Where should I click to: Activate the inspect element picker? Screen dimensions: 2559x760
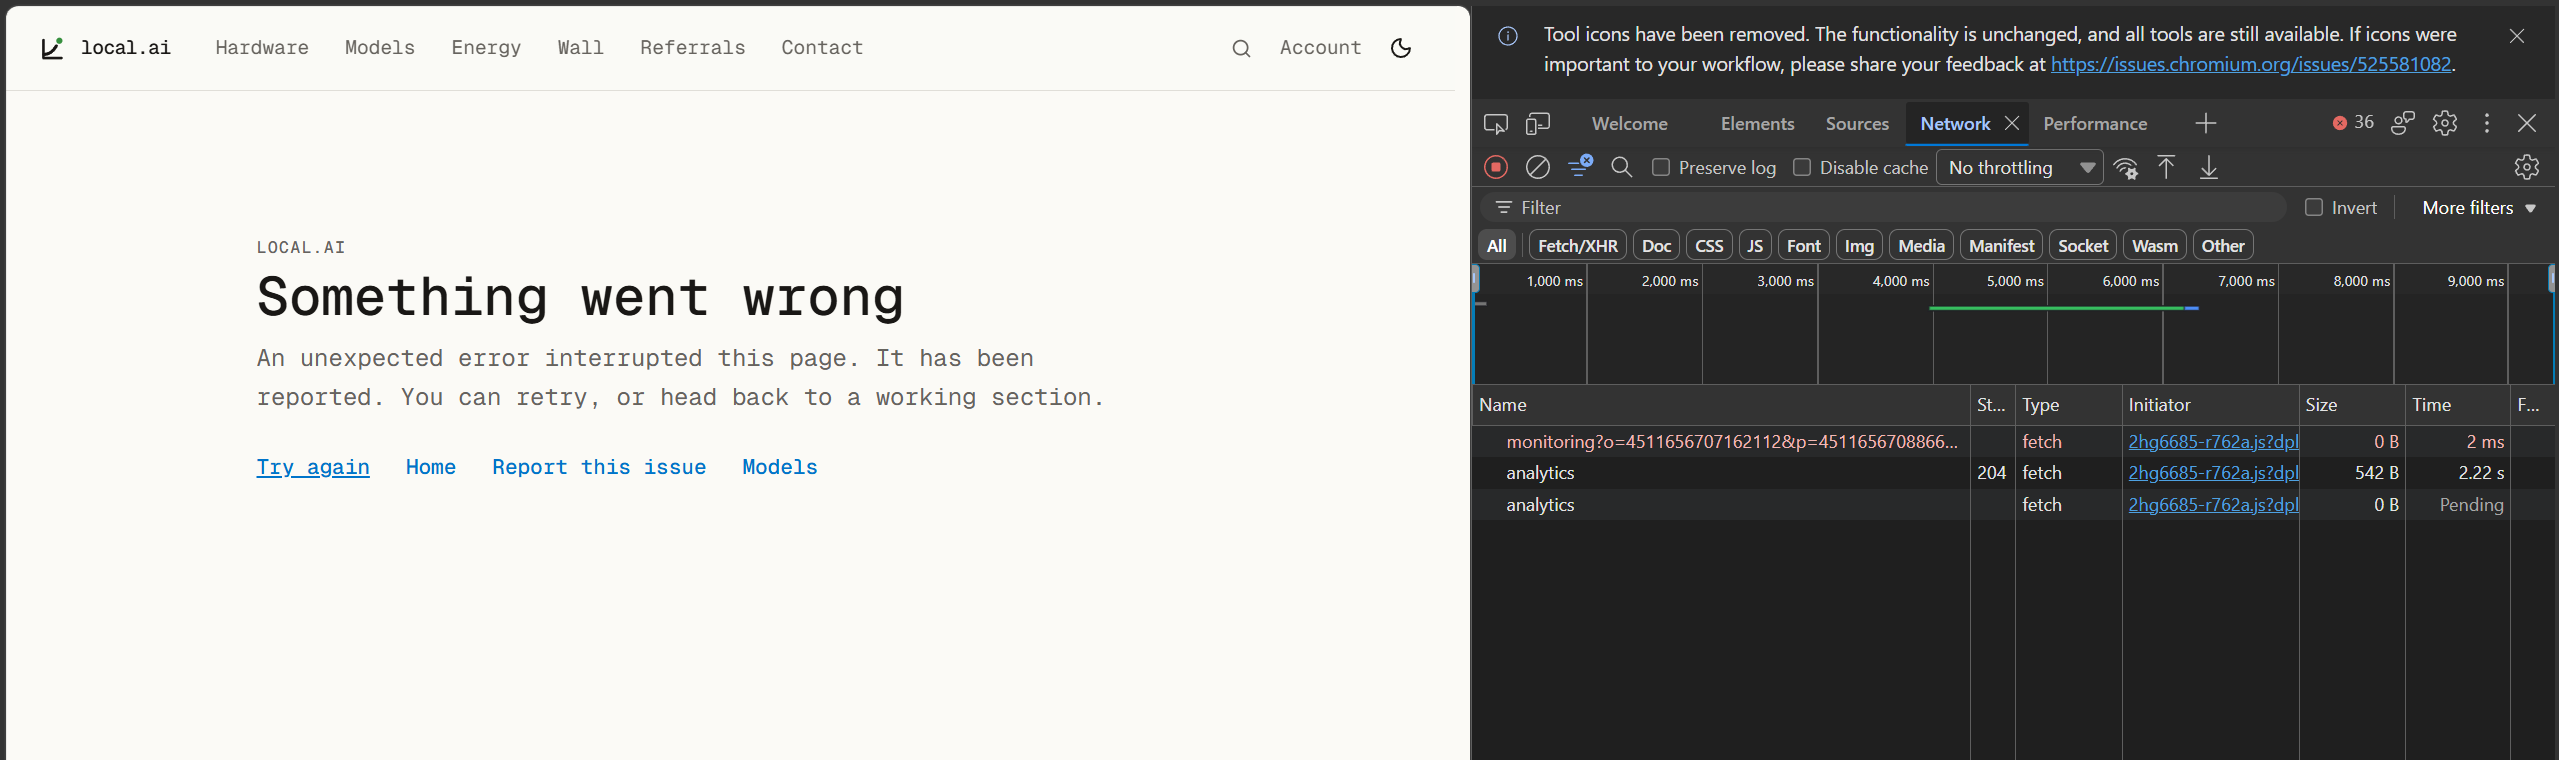(1496, 124)
